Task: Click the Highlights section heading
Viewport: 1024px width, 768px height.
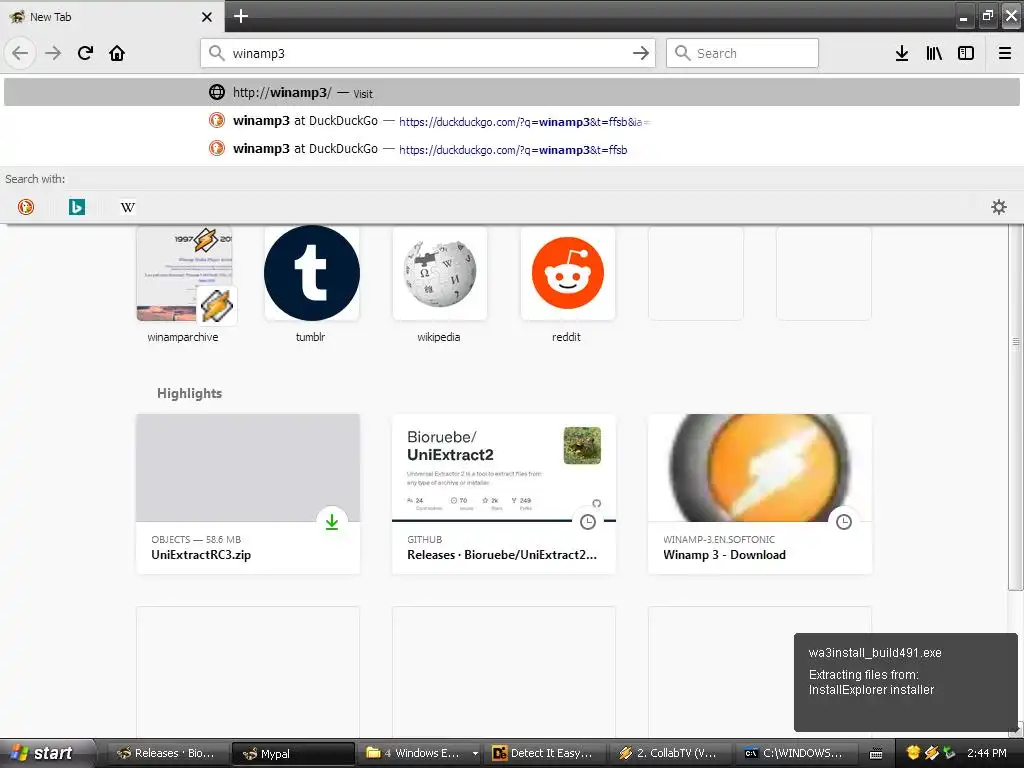Action: click(x=189, y=393)
